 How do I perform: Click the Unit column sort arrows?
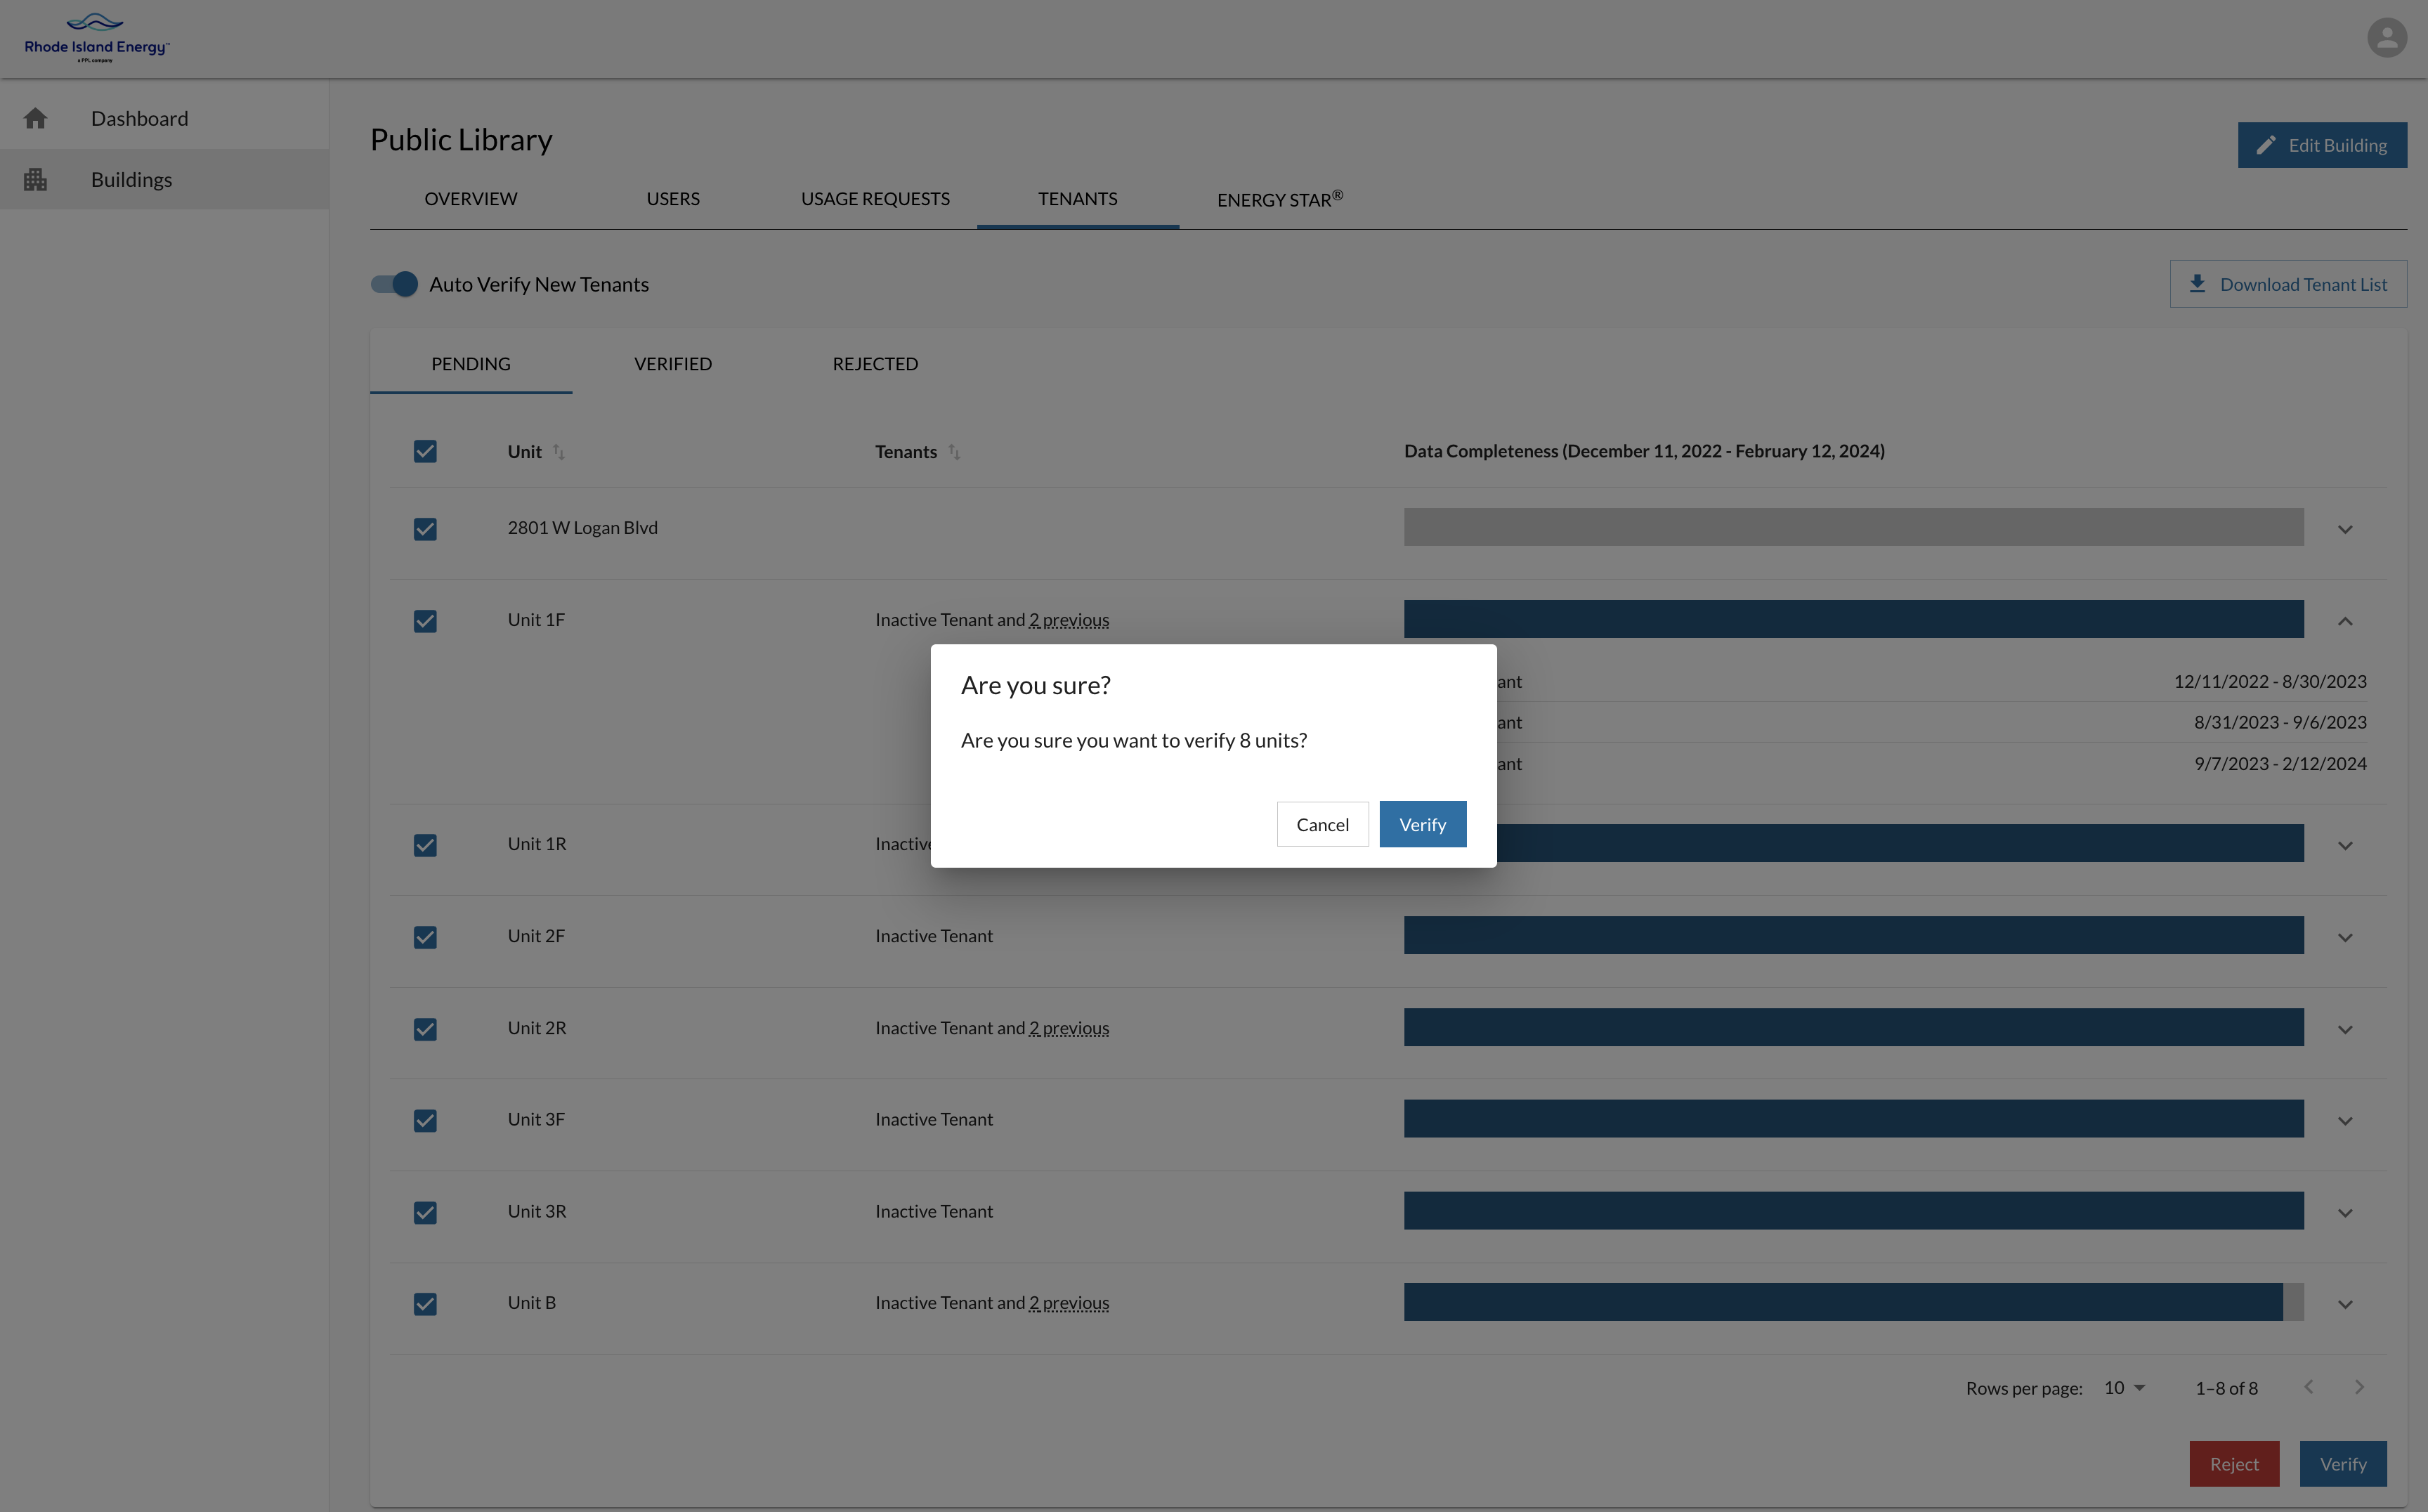click(x=559, y=452)
